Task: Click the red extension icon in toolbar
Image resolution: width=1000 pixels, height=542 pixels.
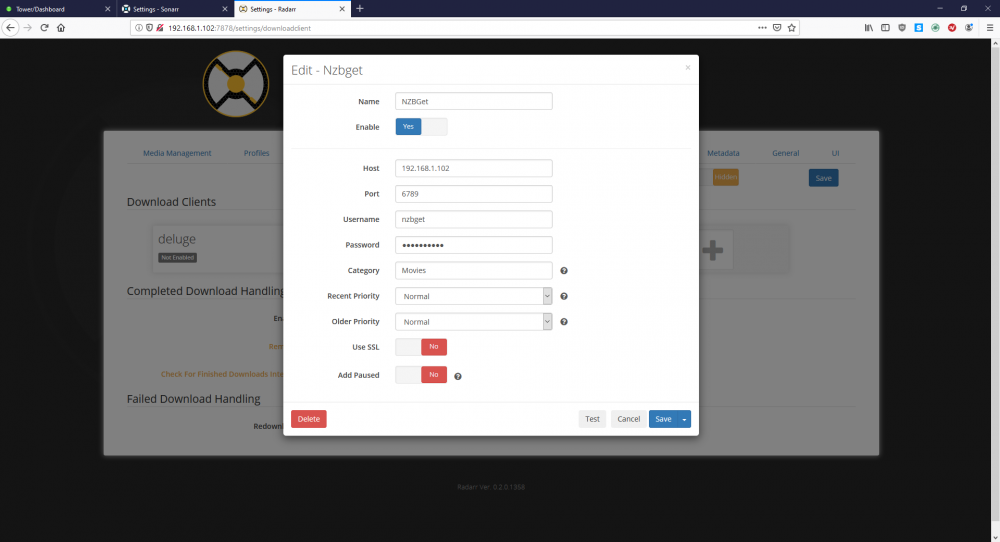Action: point(952,27)
